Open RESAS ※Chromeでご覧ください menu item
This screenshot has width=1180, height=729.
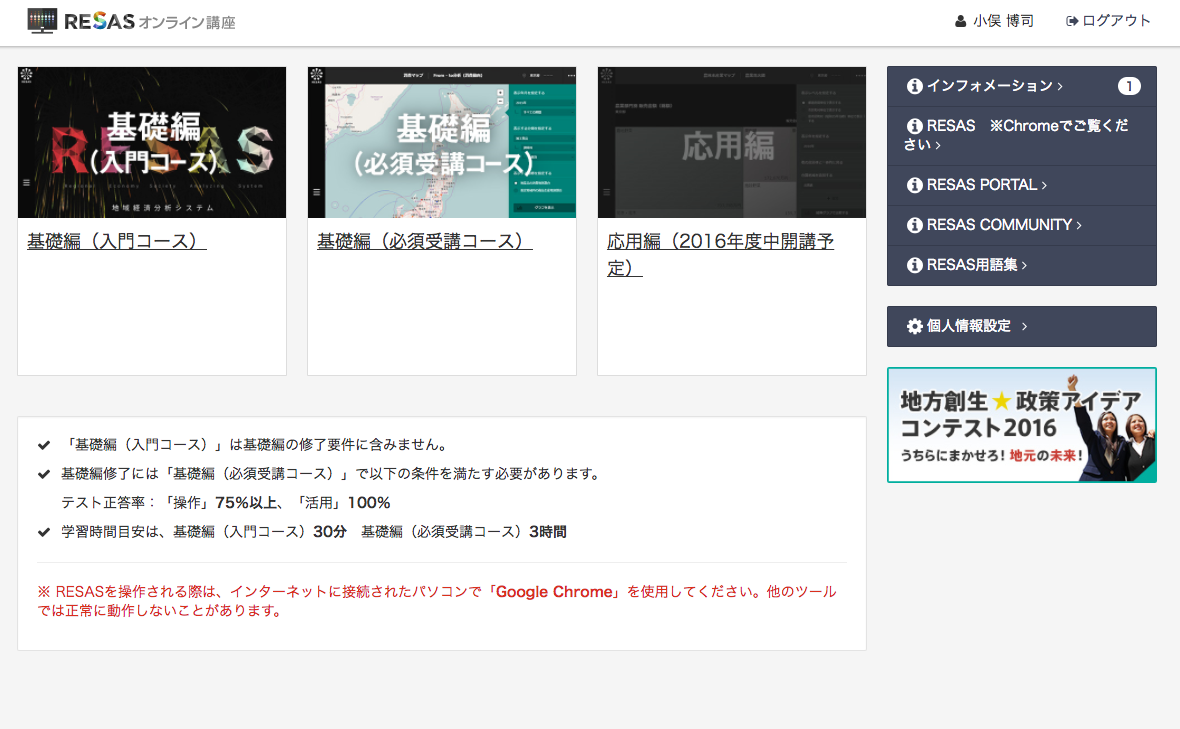[1021, 135]
